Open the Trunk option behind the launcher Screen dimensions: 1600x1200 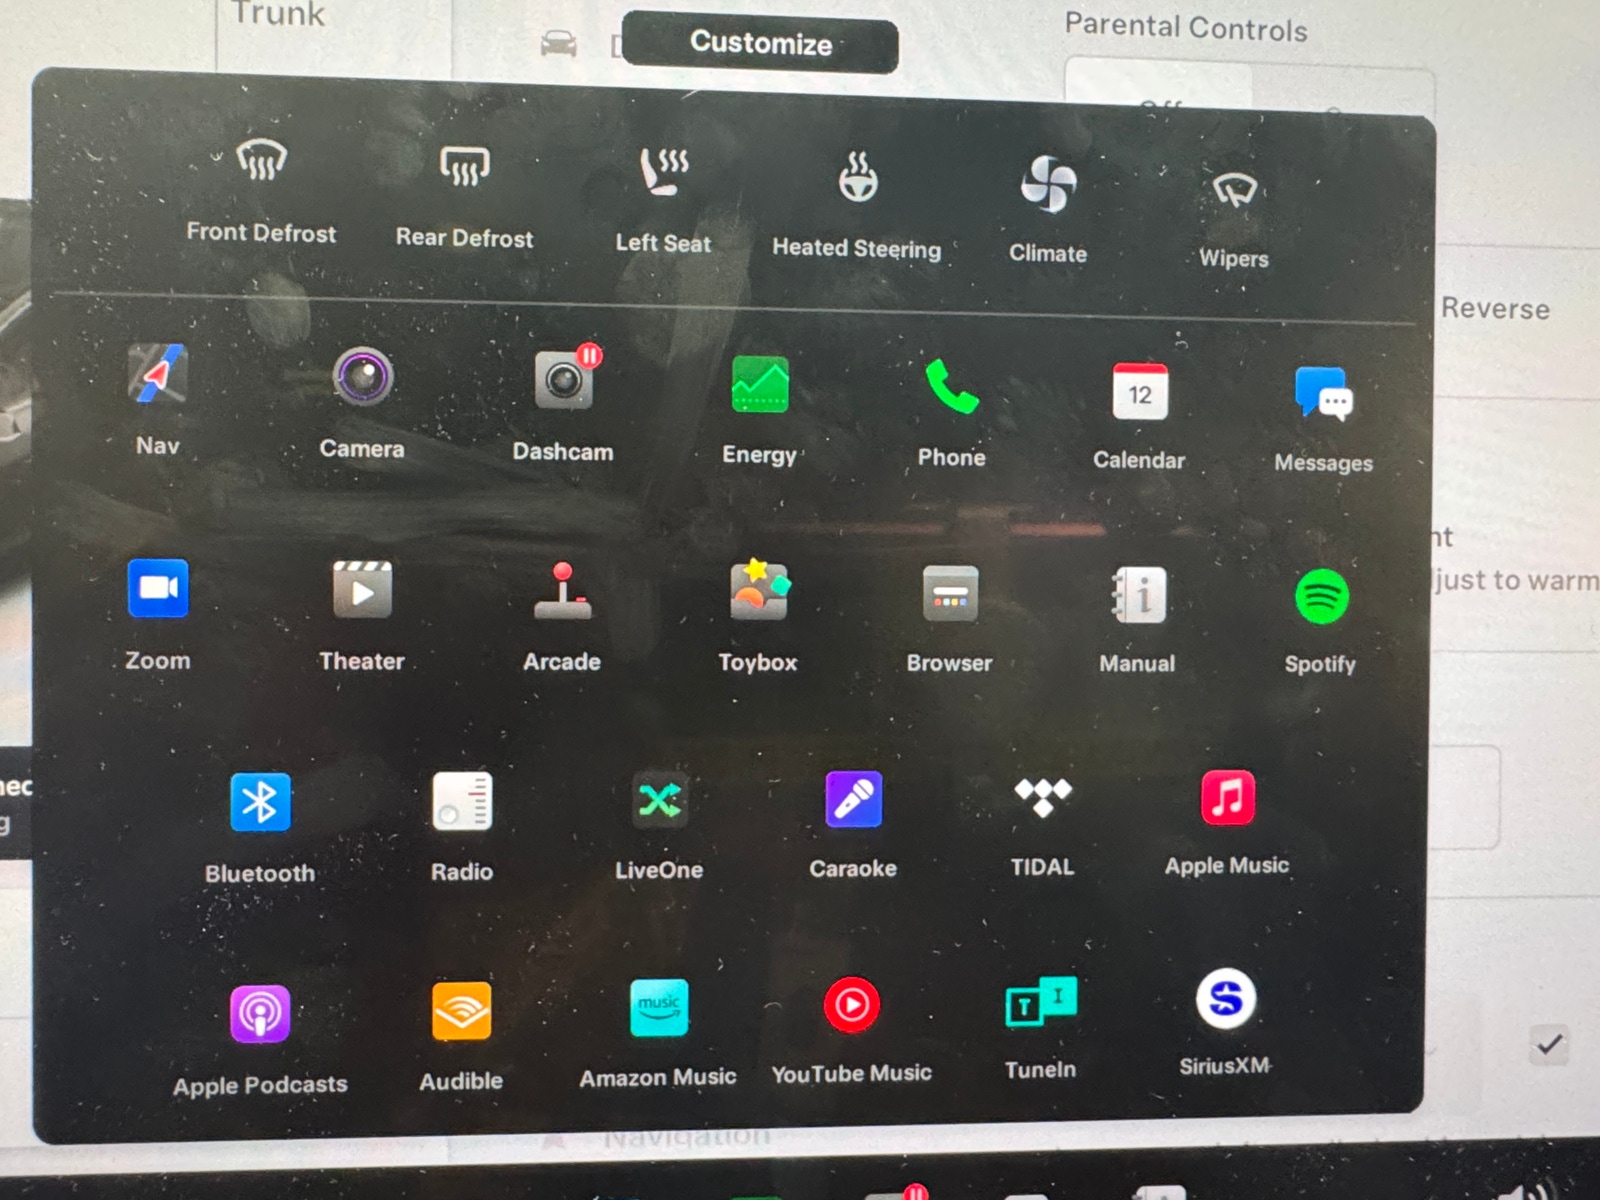[x=278, y=13]
